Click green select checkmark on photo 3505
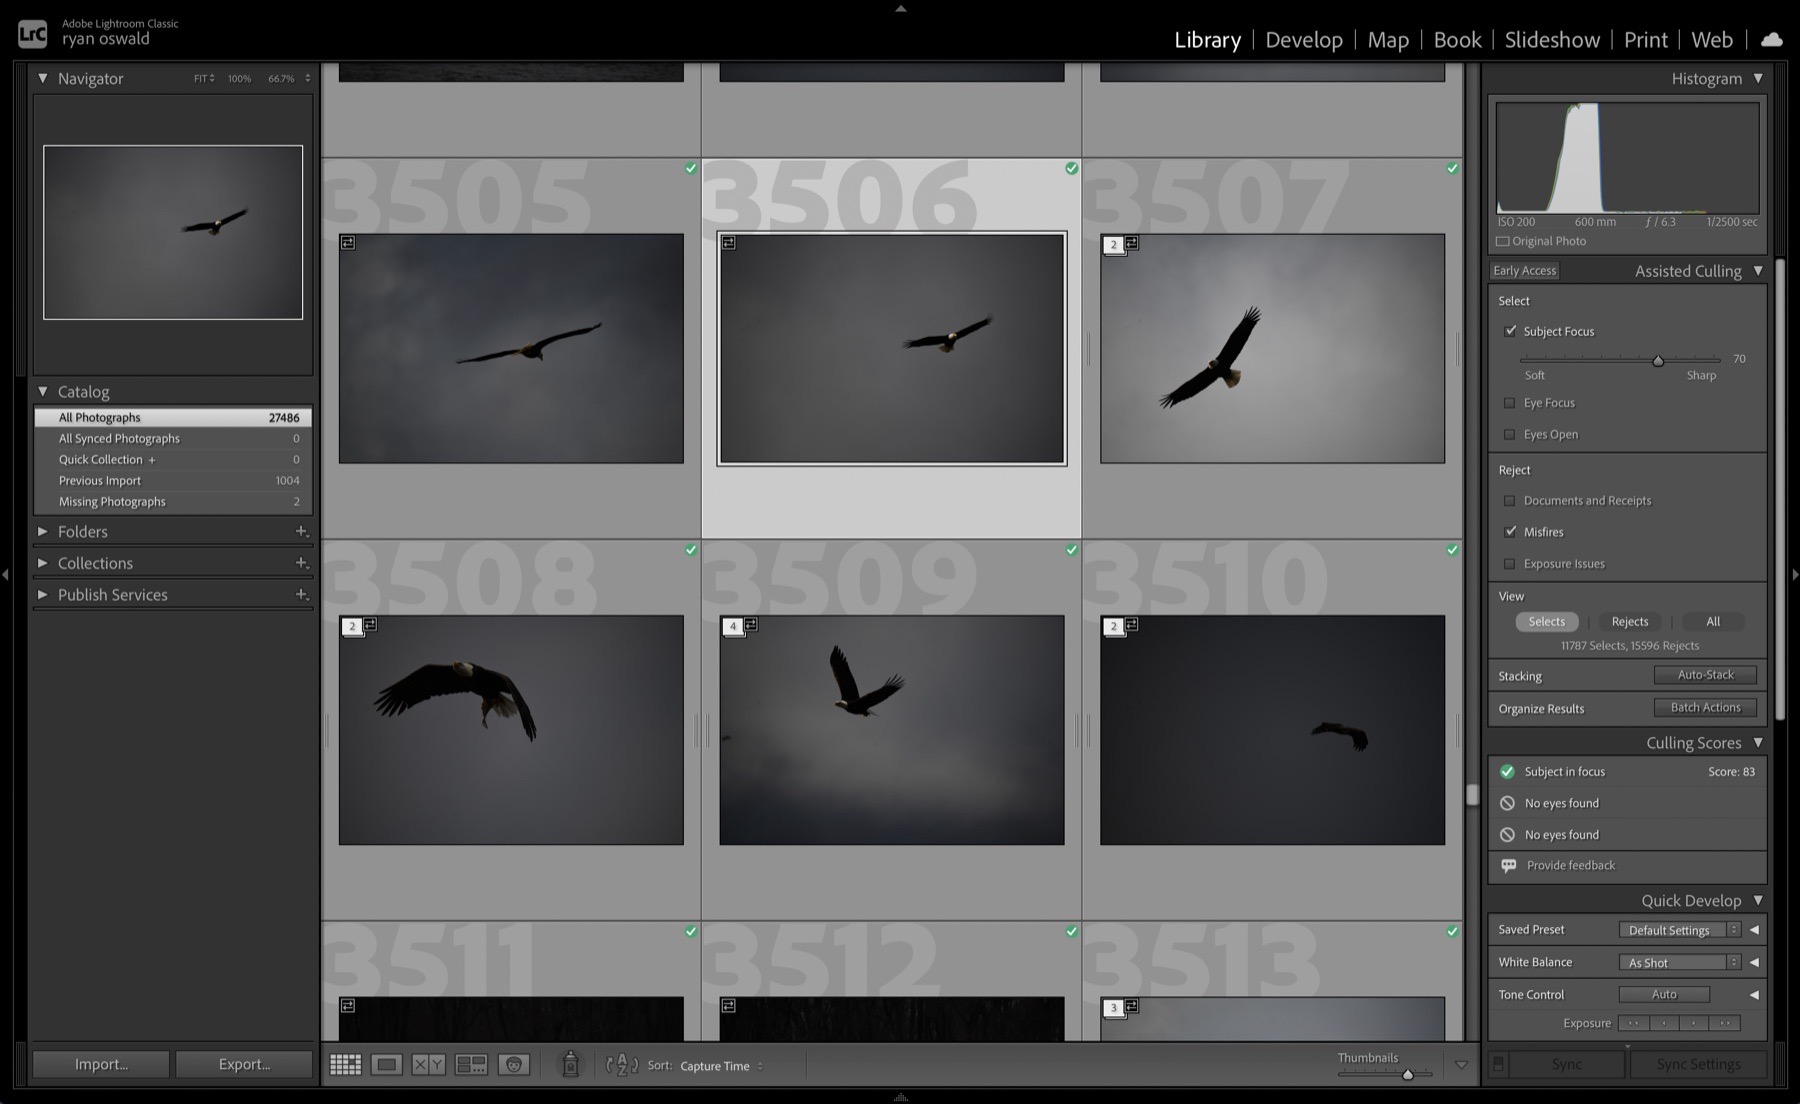 tap(691, 168)
